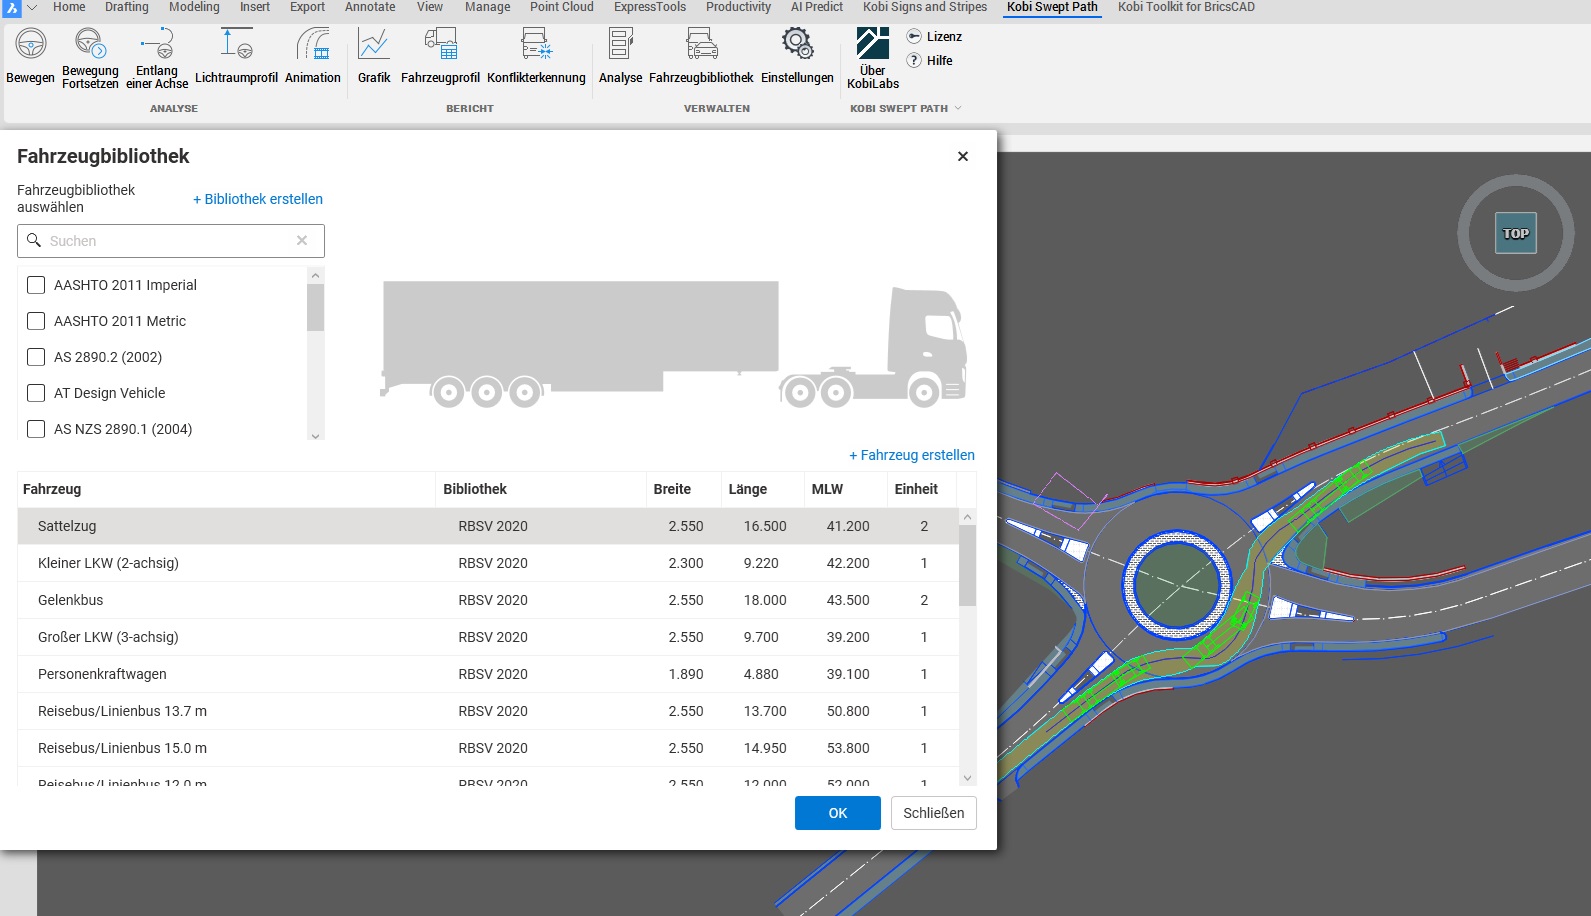1591x916 pixels.
Task: Open Kobi Toolkit for BricsCAD tab
Action: tap(1186, 7)
